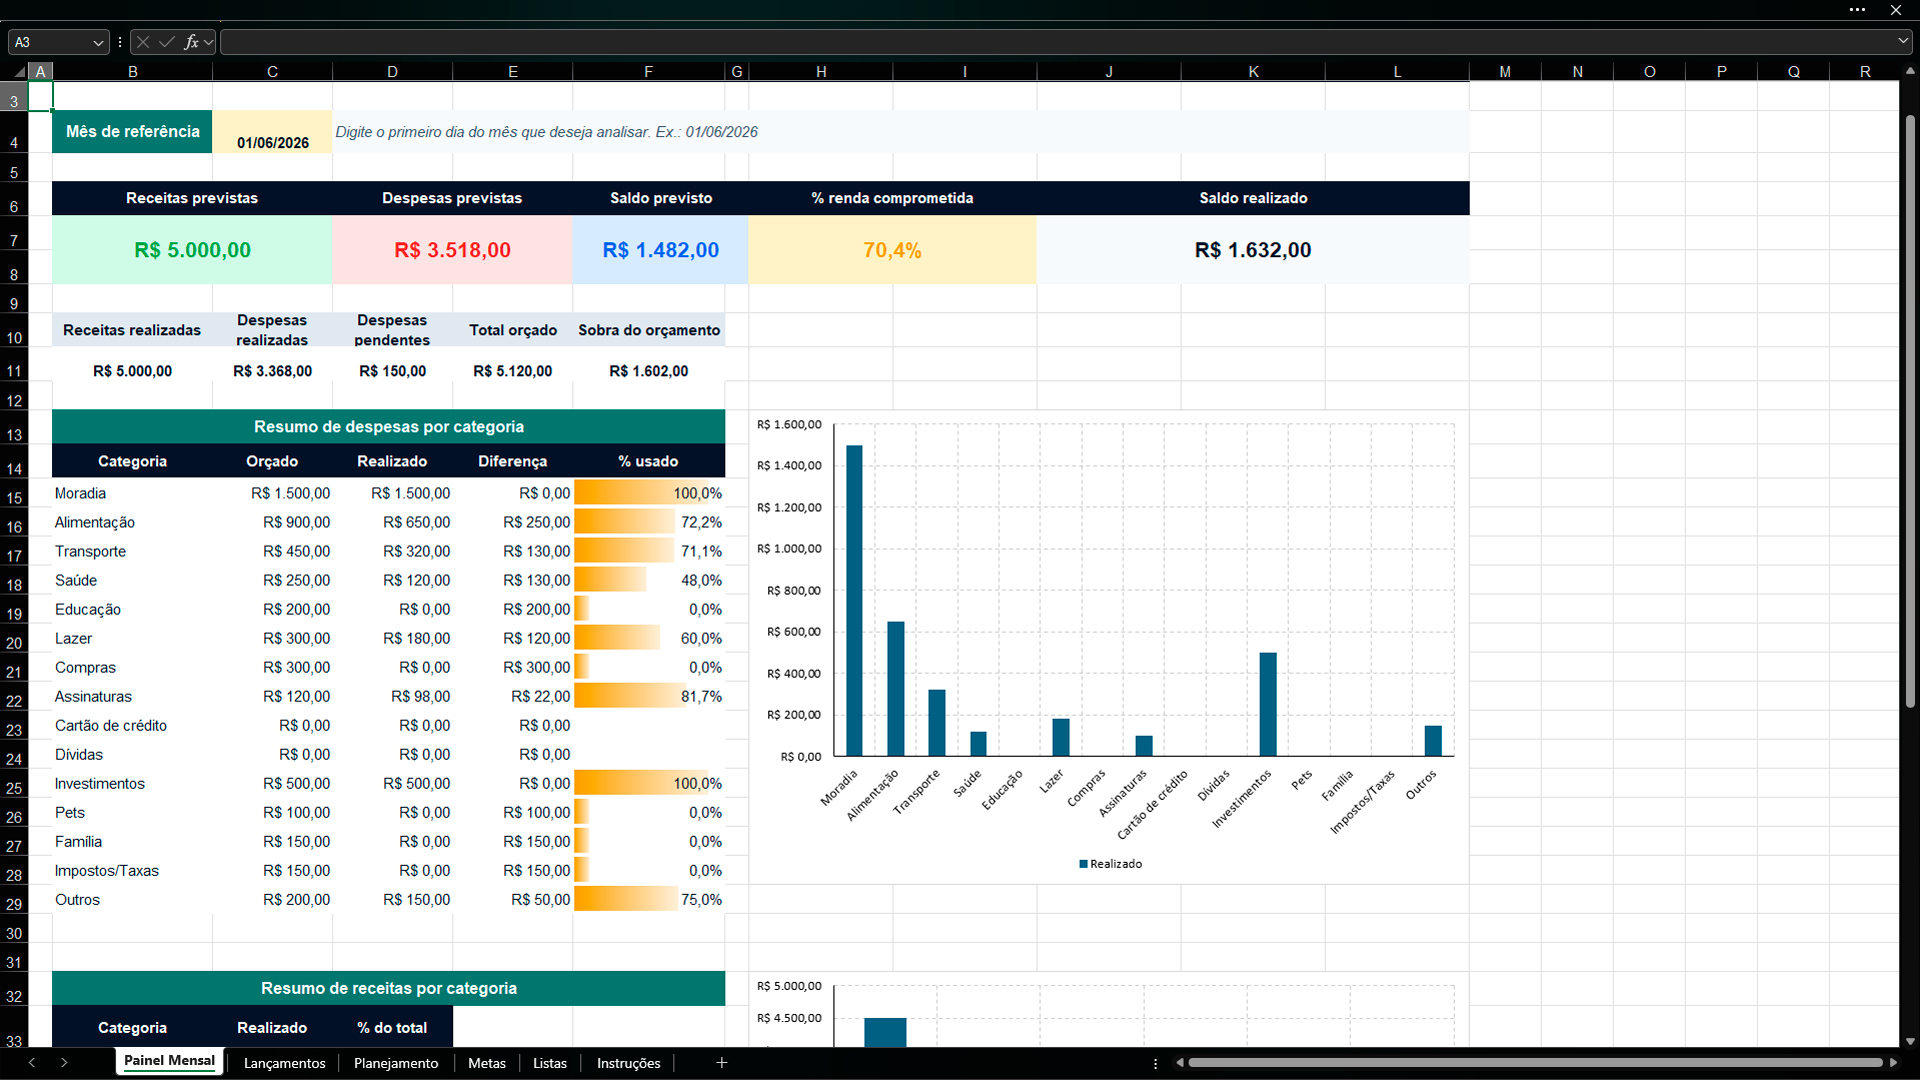The width and height of the screenshot is (1920, 1080).
Task: Click the cancel (X) formula bar icon
Action: 143,42
